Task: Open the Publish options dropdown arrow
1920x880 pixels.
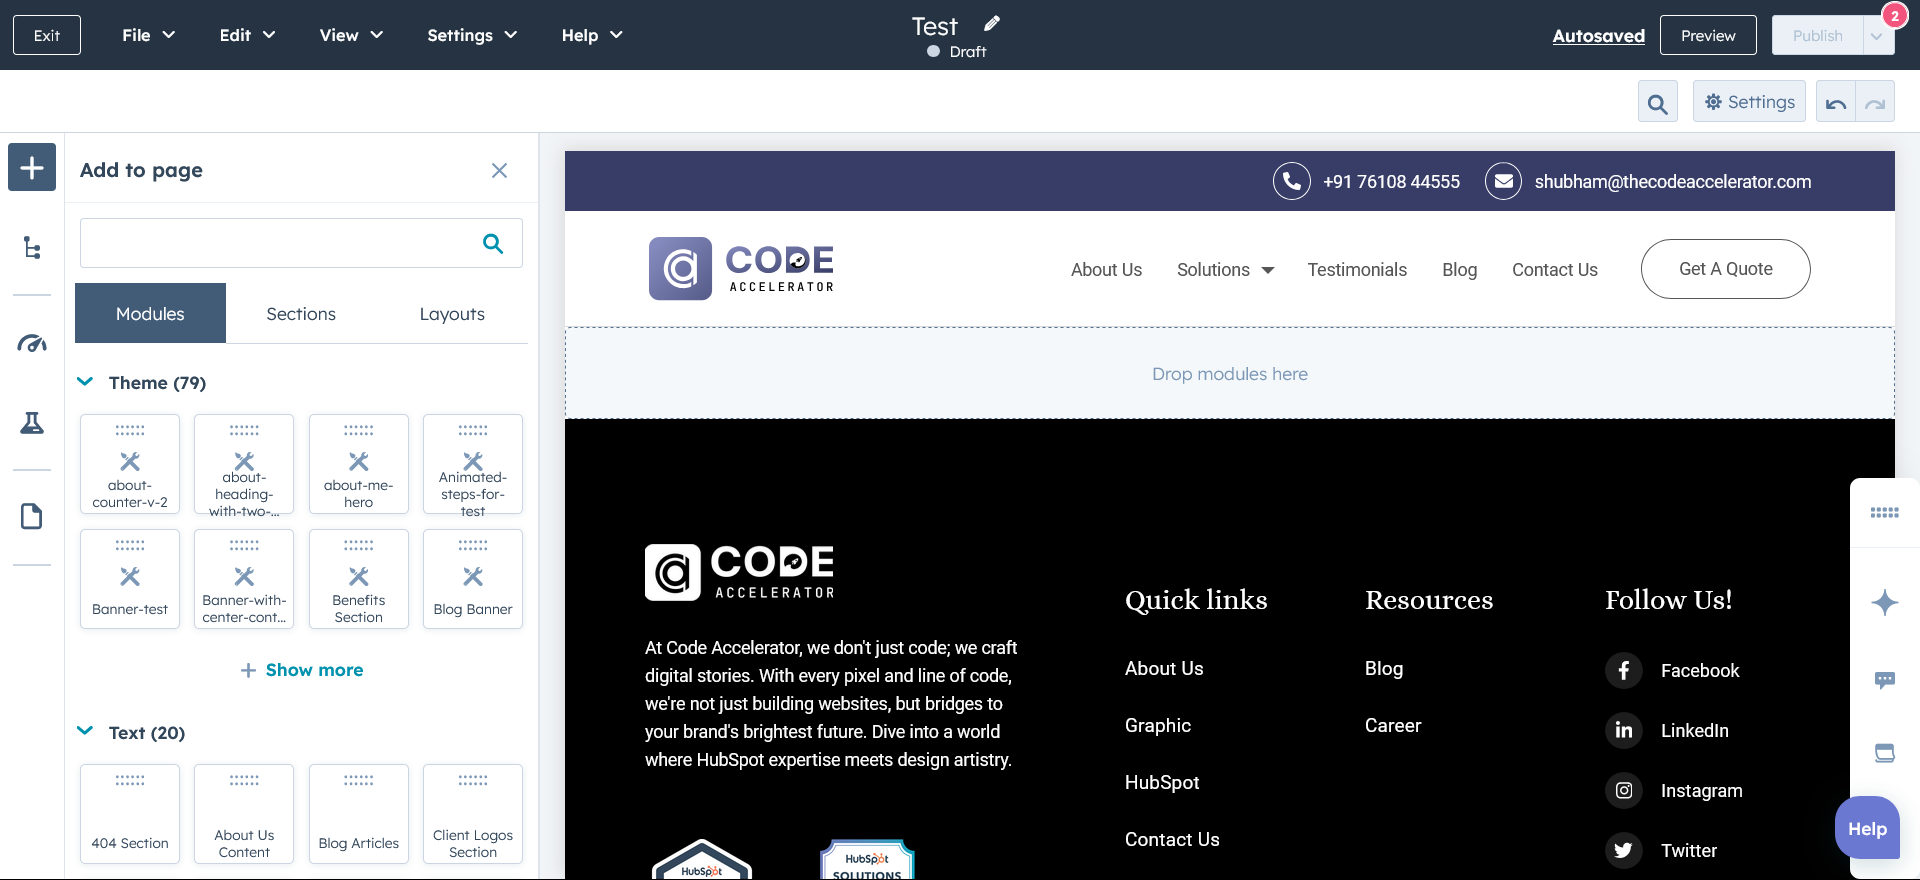Action: pos(1877,36)
